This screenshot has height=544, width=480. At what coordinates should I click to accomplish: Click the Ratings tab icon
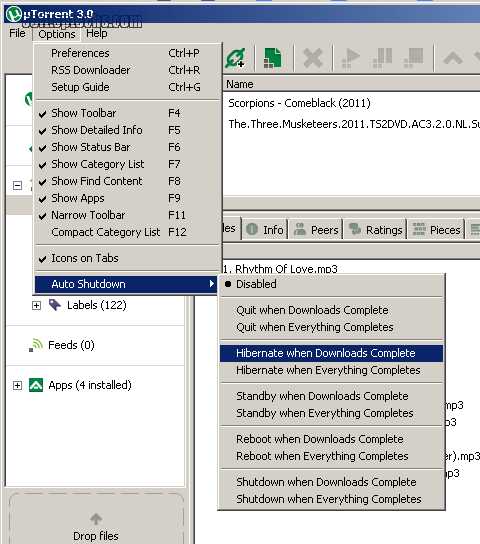[x=355, y=229]
